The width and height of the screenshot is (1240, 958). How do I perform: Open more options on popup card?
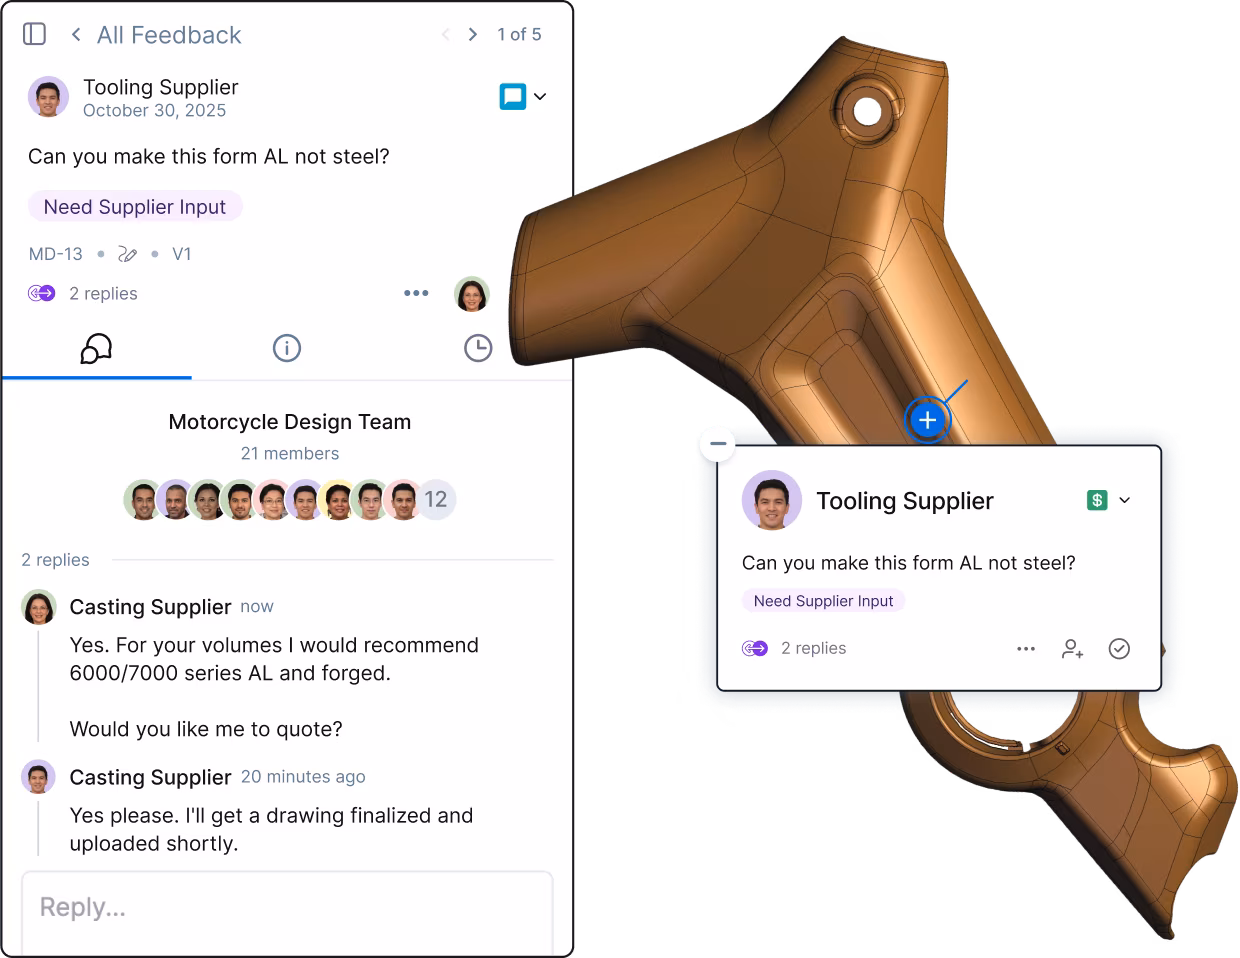point(1026,649)
